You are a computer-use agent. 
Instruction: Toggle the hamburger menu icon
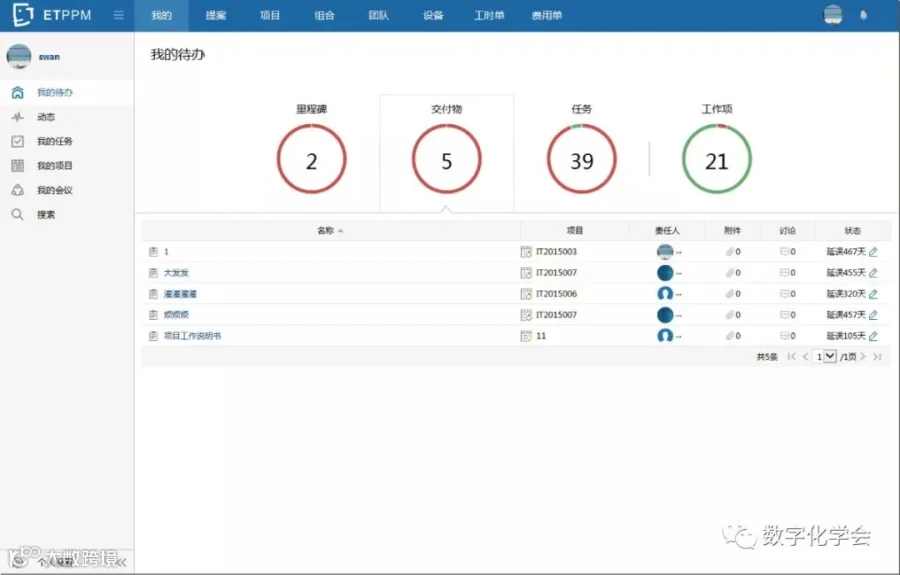[119, 15]
